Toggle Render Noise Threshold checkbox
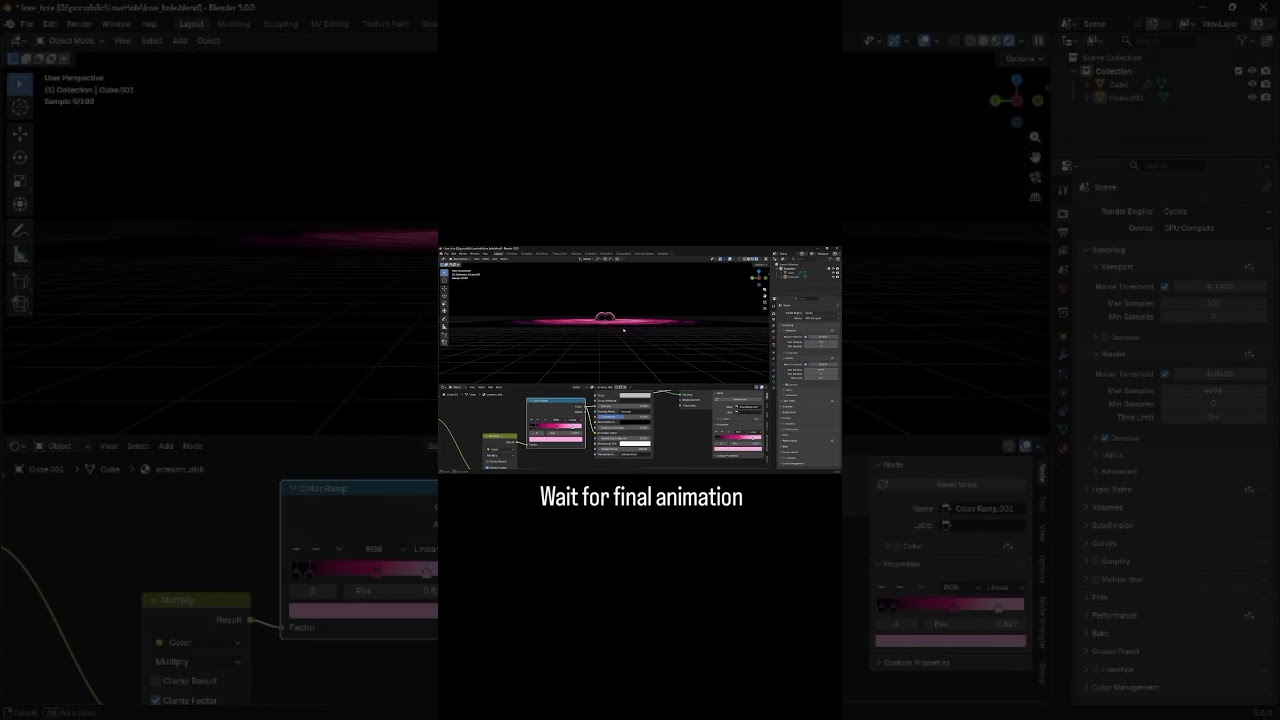Image resolution: width=1280 pixels, height=720 pixels. coord(1164,374)
